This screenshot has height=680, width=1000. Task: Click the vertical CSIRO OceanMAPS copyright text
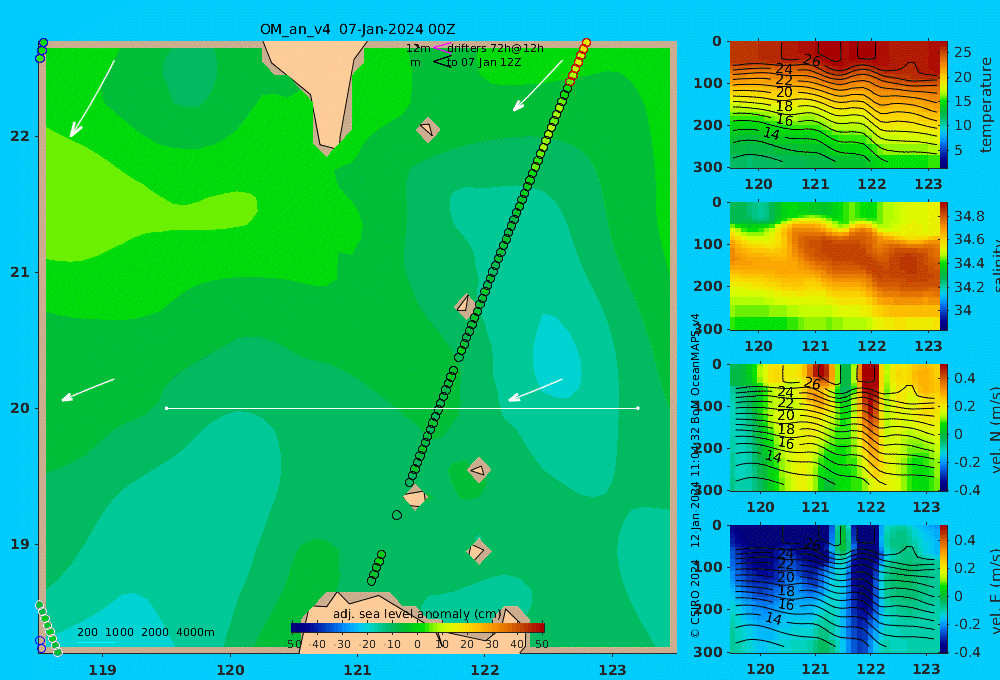pos(695,475)
